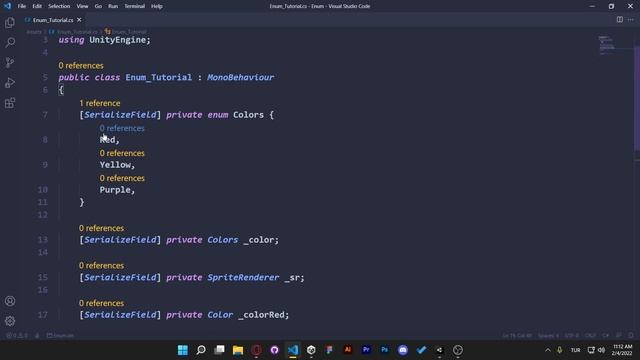The height and width of the screenshot is (360, 640).
Task: Click the Assets breadcrumb segment
Action: click(34, 31)
